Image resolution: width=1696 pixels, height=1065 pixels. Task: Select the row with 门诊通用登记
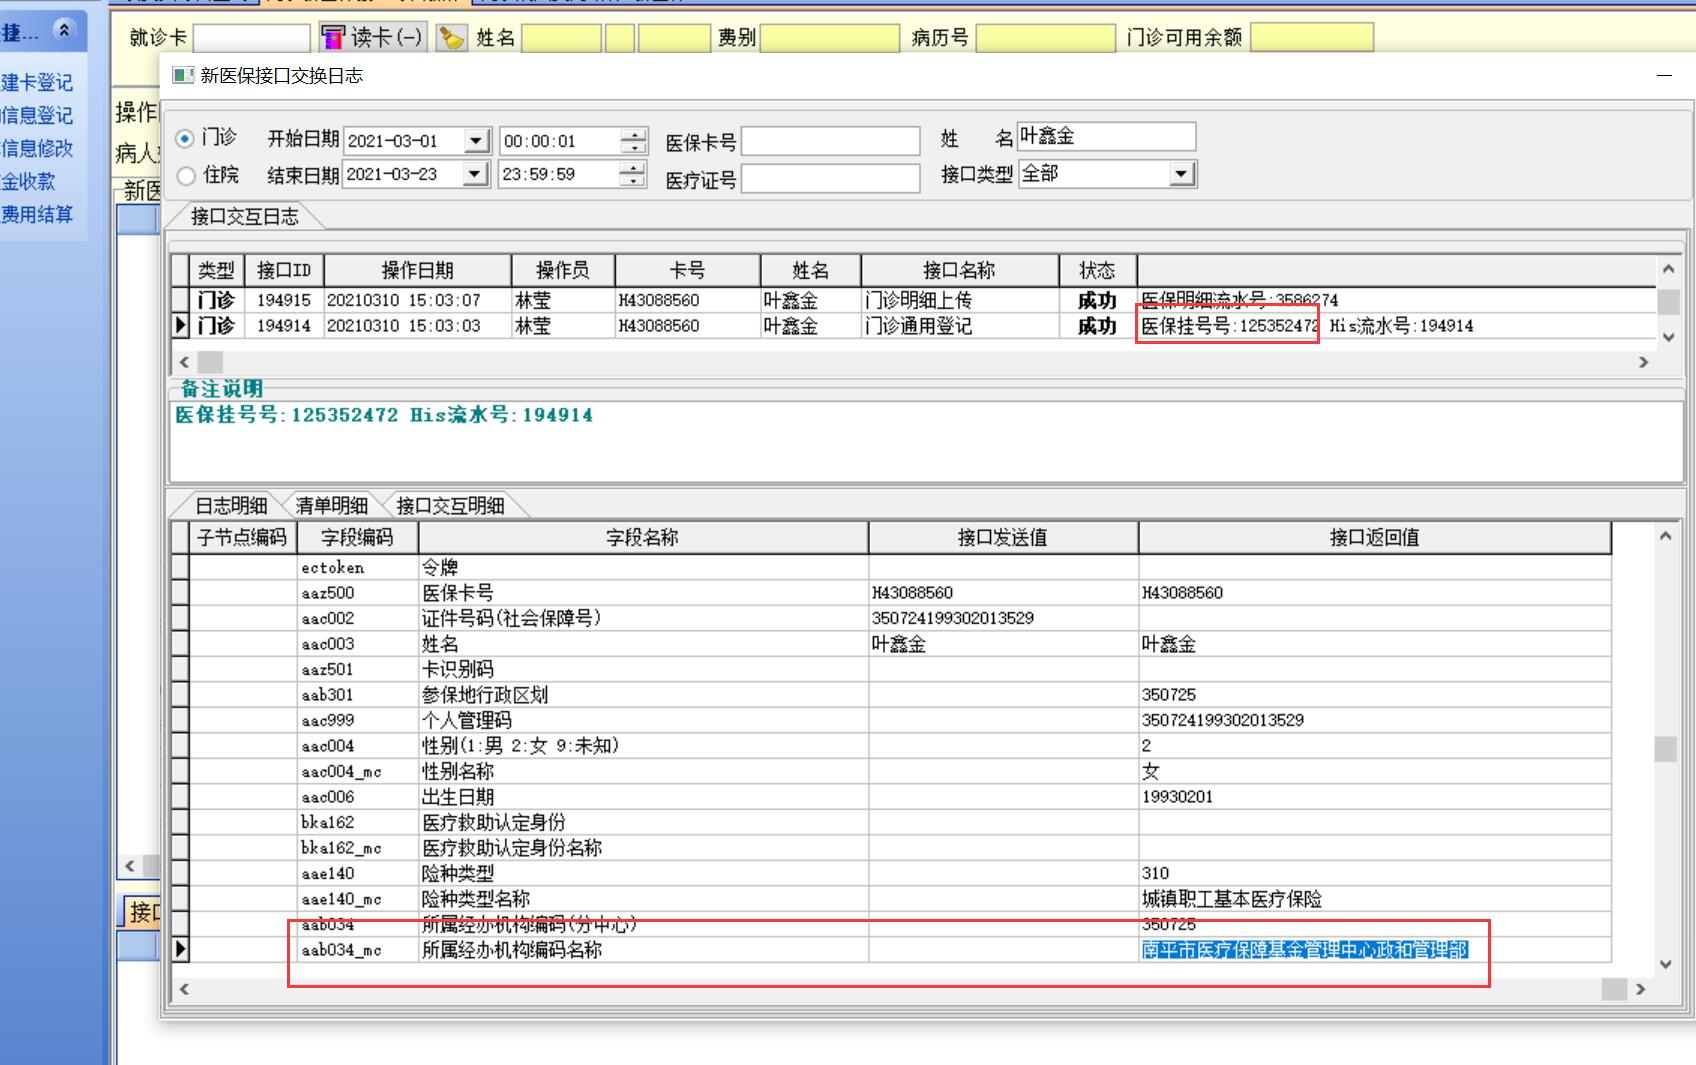point(913,326)
